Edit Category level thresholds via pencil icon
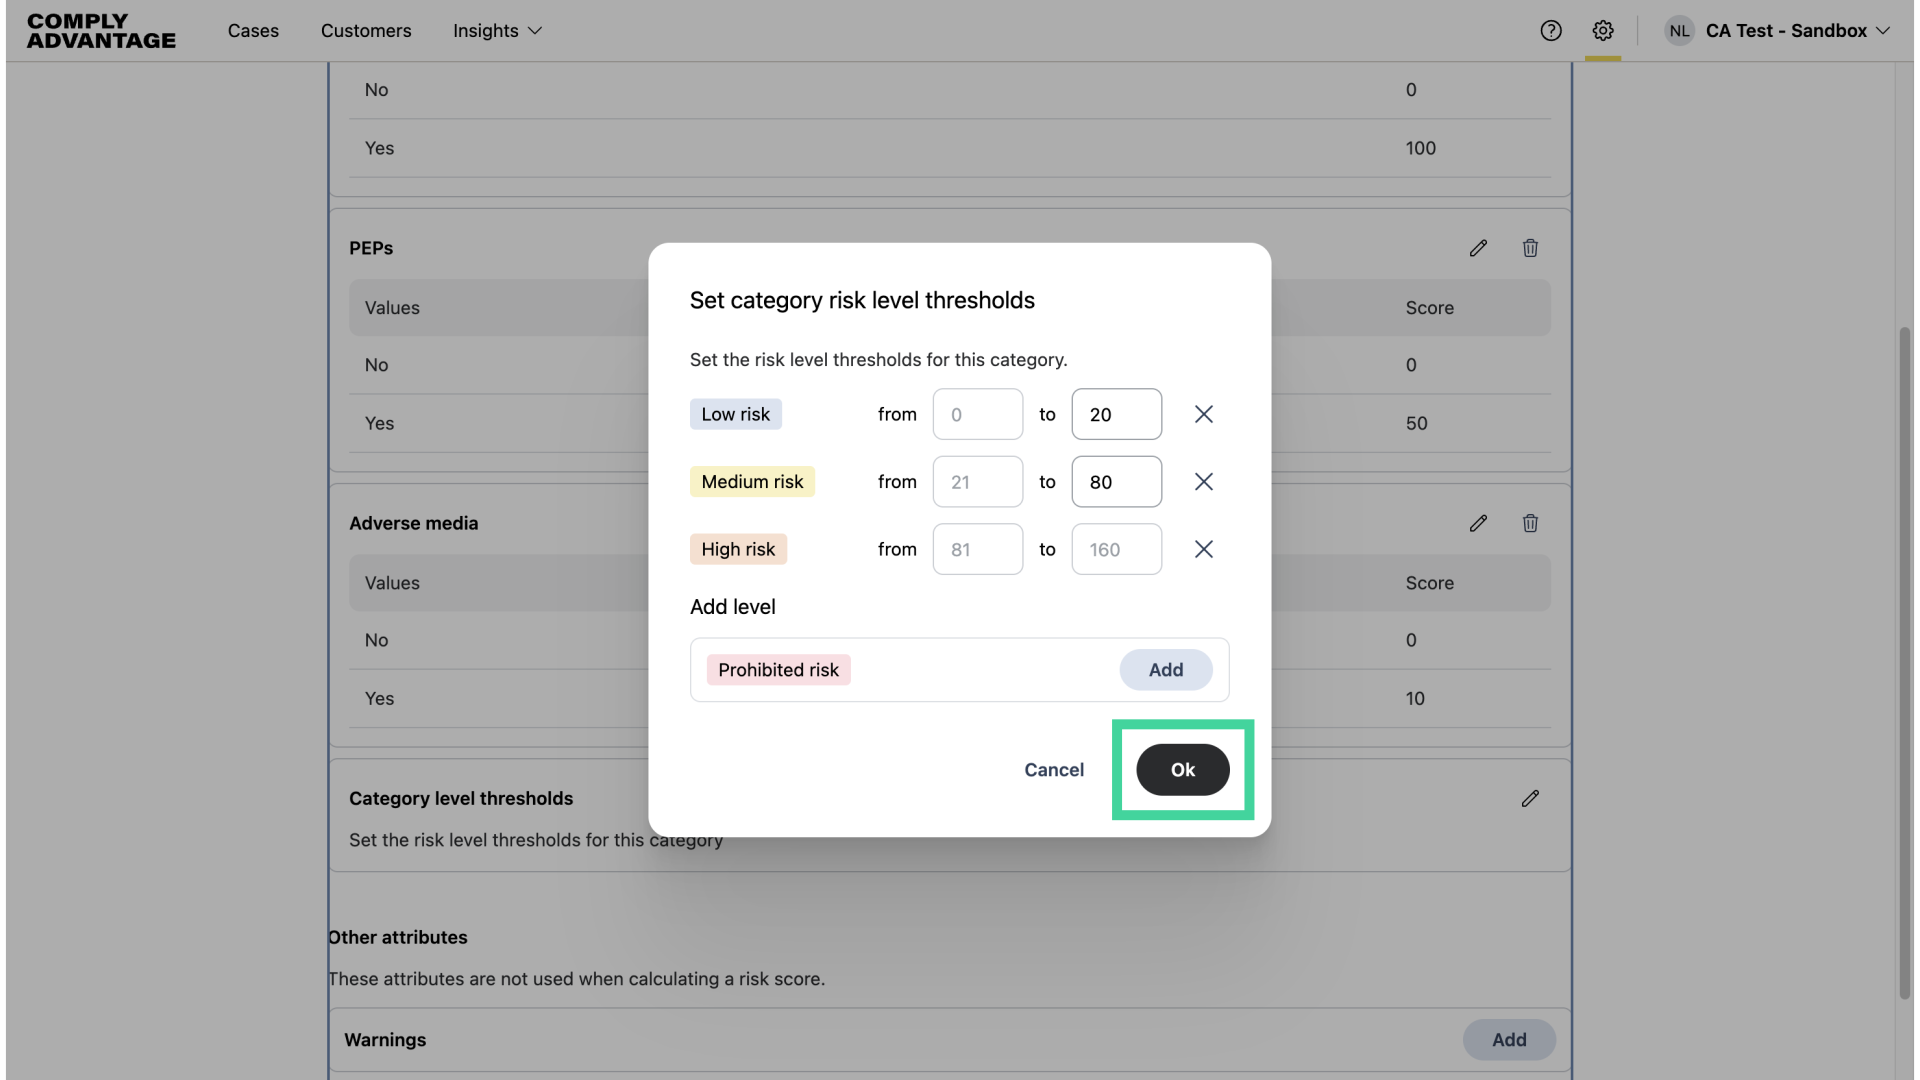 [x=1531, y=798]
